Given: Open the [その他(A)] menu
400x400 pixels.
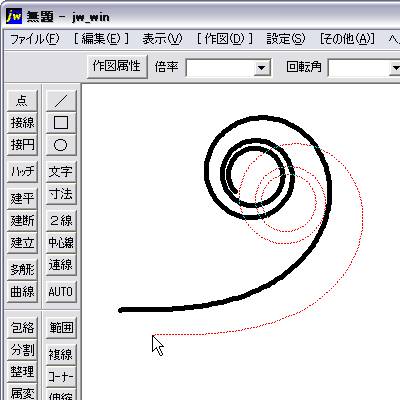Looking at the screenshot, I should pyautogui.click(x=347, y=39).
